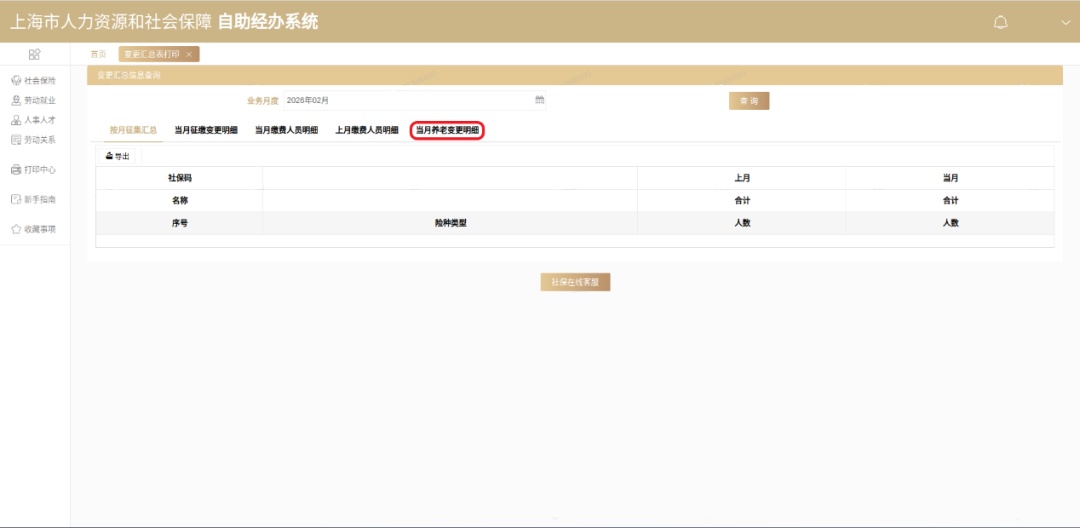Switch to the 首页 tab
This screenshot has width=1080, height=528.
98,54
